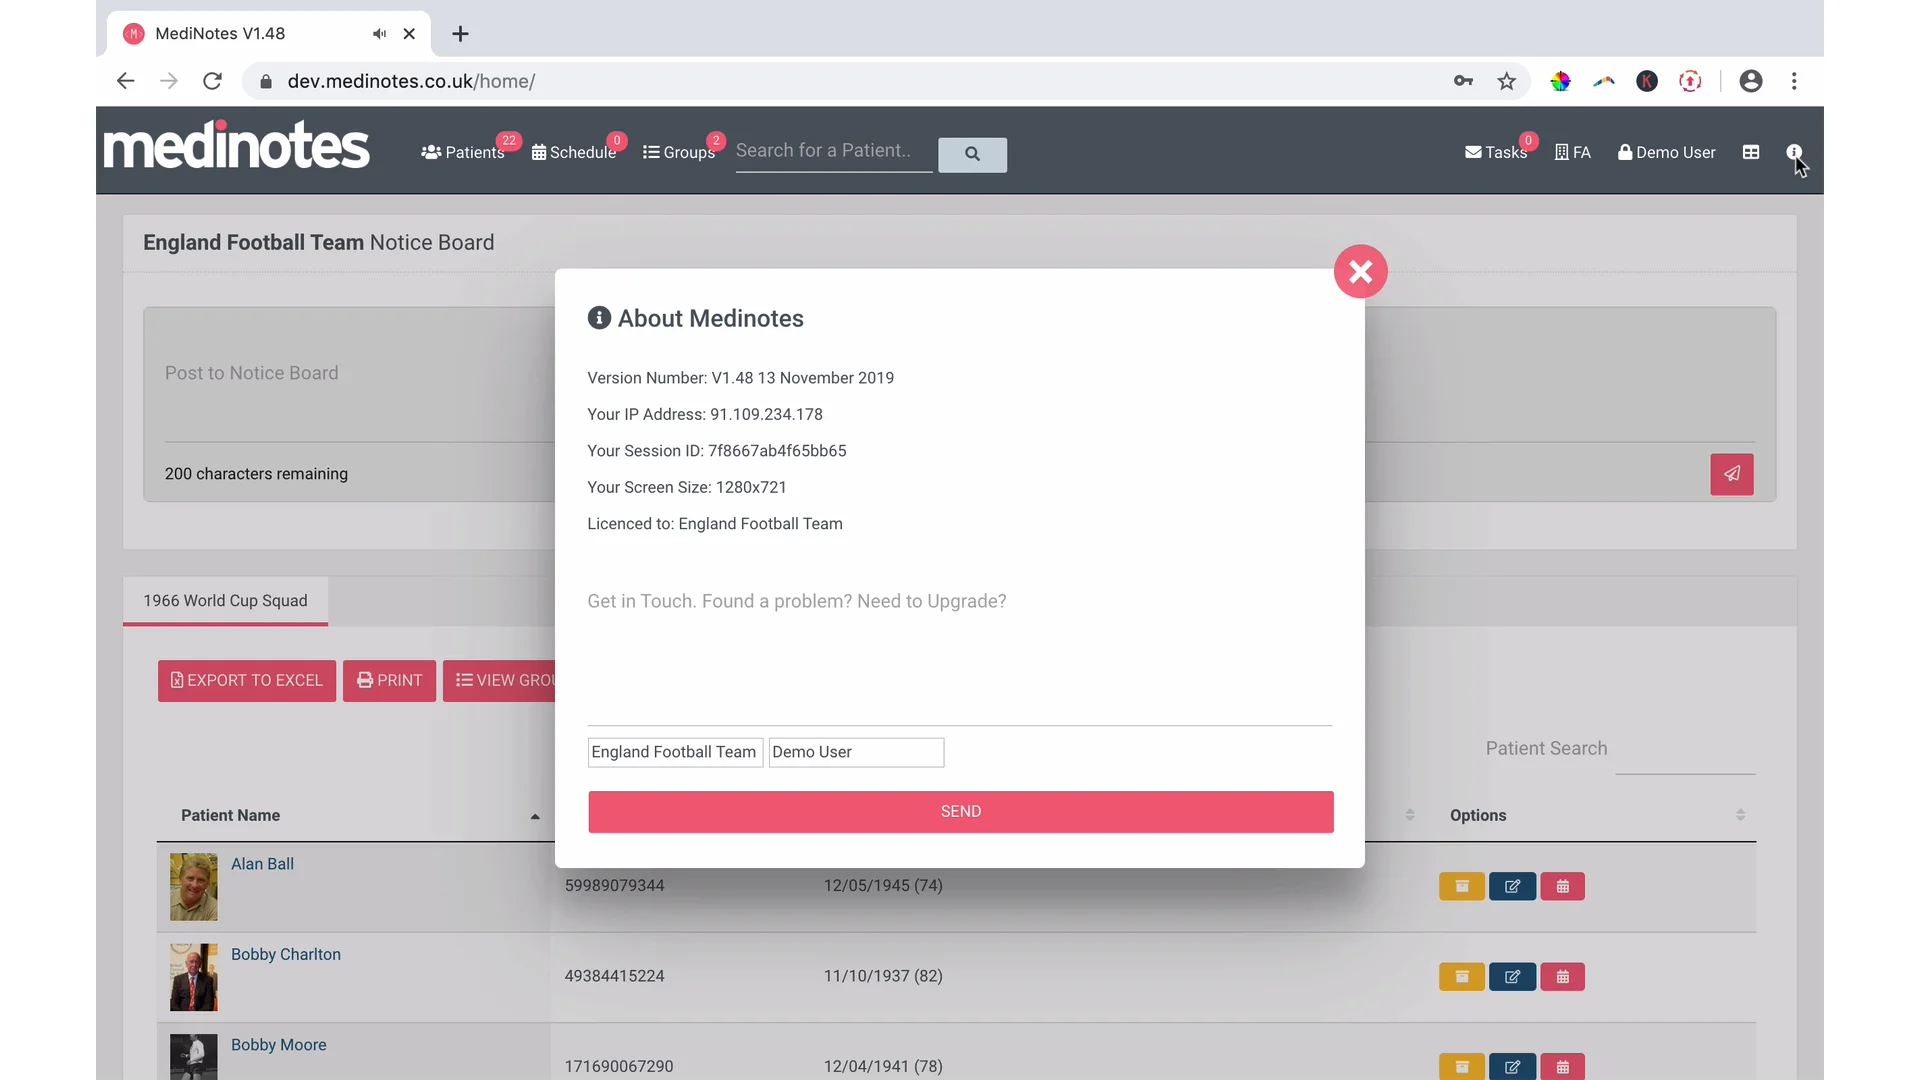
Task: Bookmark the page with the star icon
Action: (x=1506, y=81)
